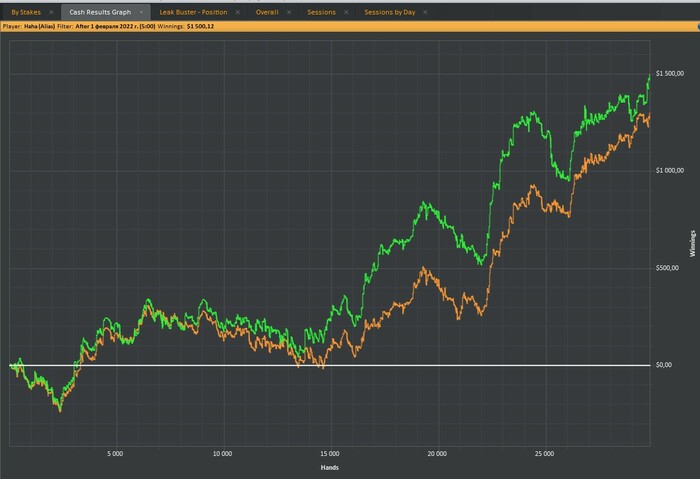
Task: Switch to the Overall tab
Action: click(x=267, y=12)
